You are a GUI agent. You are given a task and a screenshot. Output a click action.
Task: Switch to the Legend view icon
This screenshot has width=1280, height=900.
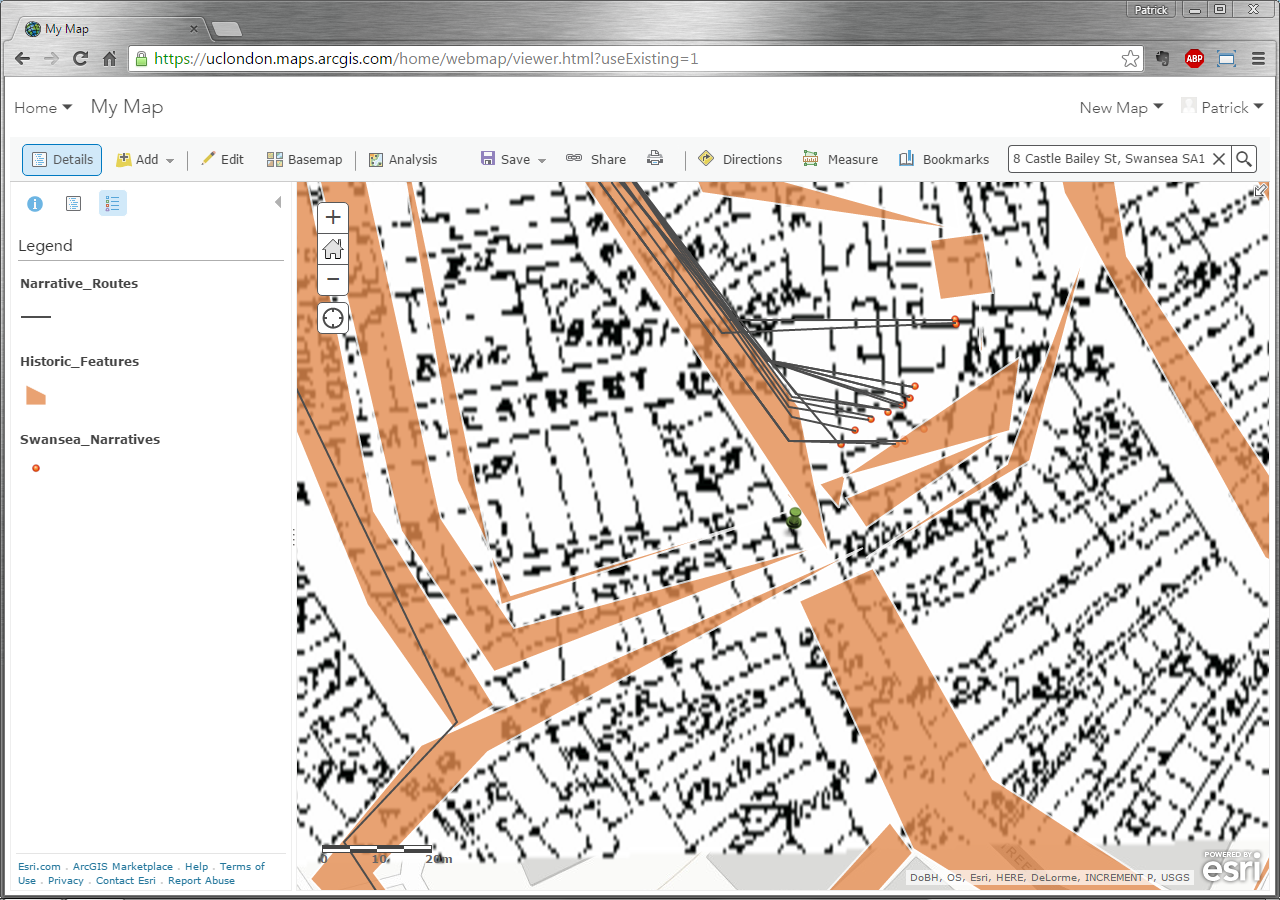(112, 204)
